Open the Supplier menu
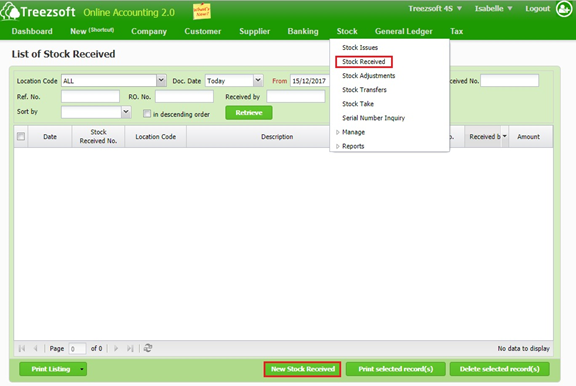The height and width of the screenshot is (386, 576). (255, 31)
